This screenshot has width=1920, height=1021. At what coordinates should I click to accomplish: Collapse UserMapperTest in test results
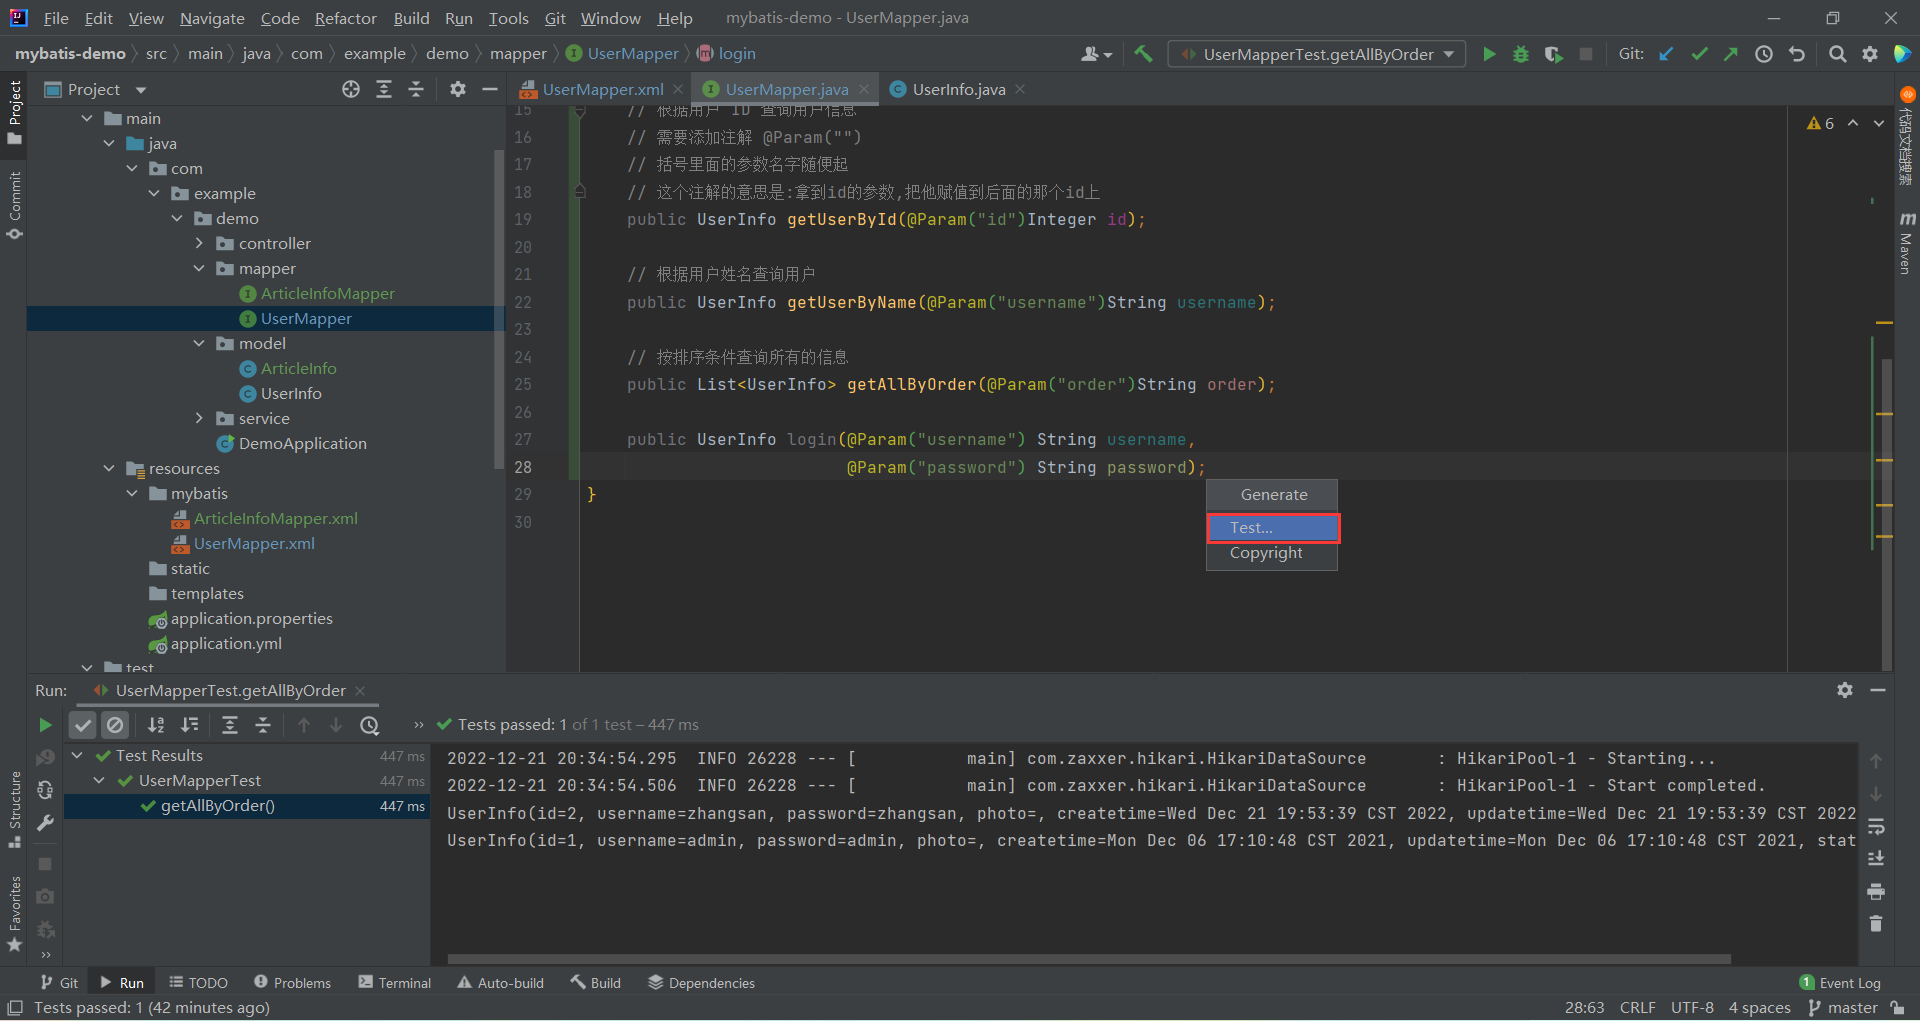(x=99, y=780)
